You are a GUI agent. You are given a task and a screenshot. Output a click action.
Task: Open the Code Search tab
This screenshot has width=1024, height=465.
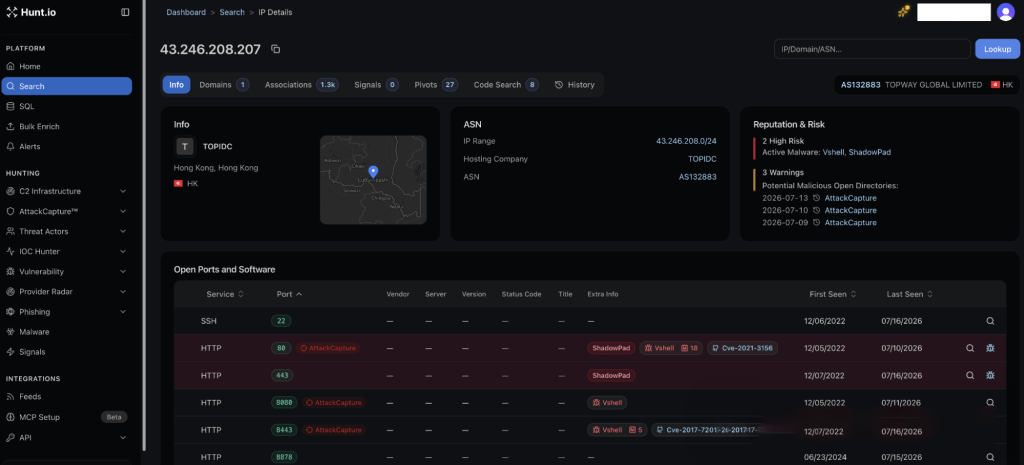(506, 85)
